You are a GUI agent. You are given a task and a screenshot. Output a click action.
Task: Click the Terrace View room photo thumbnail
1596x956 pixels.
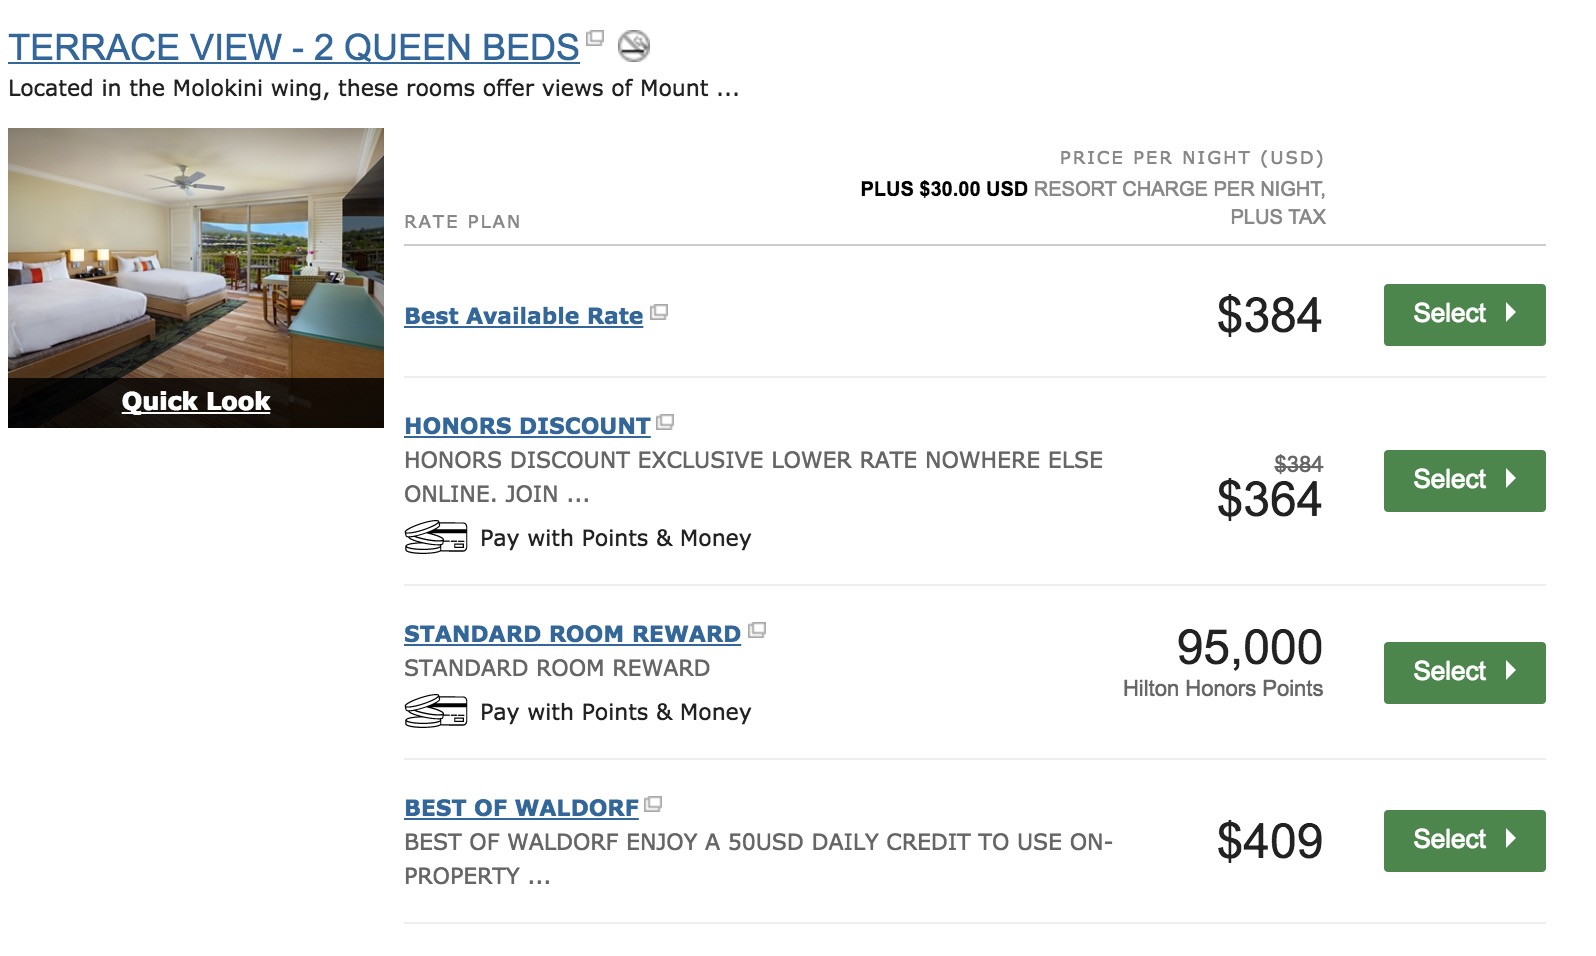click(196, 252)
